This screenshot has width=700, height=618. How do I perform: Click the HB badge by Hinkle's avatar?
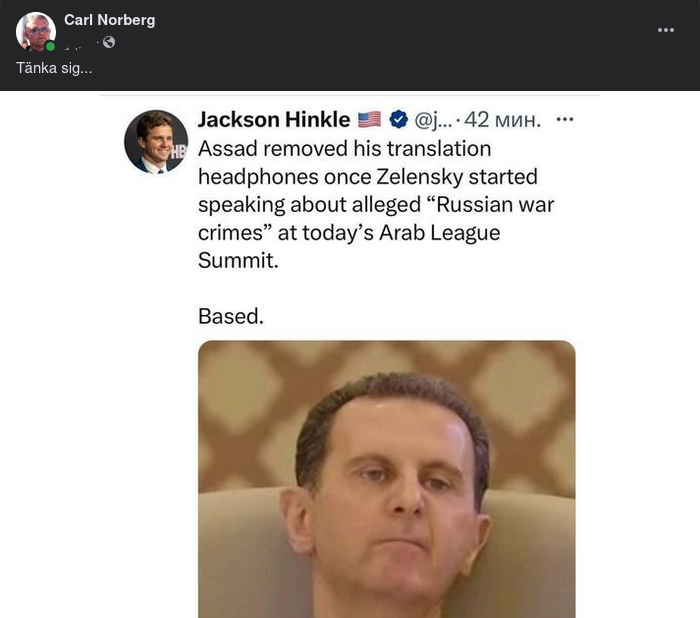coord(180,152)
